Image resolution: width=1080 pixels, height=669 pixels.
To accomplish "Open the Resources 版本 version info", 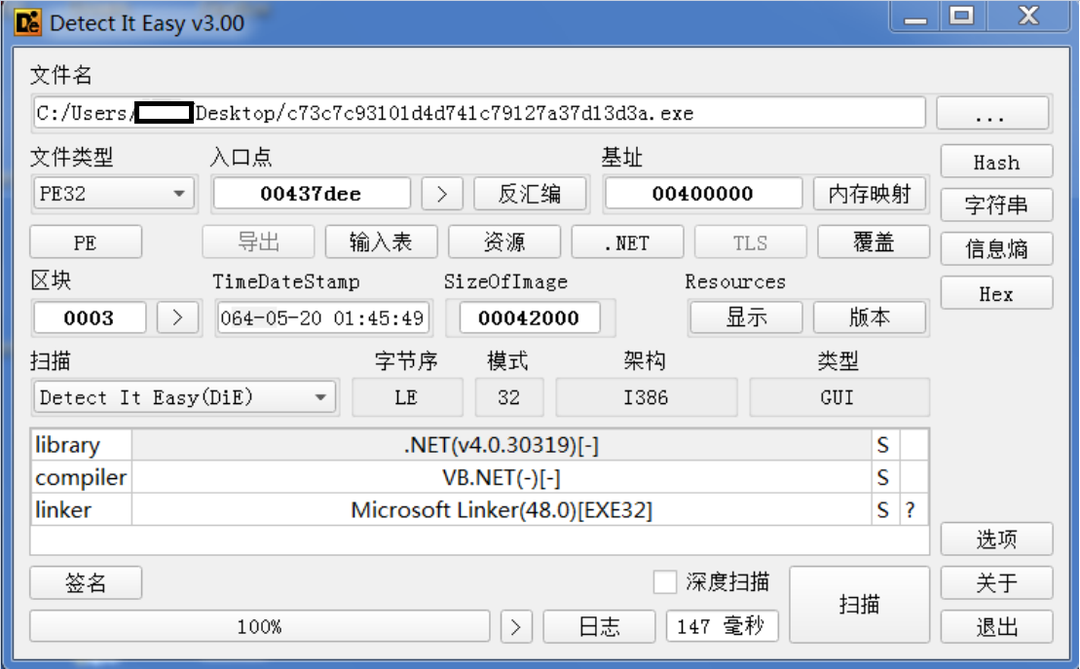I will click(x=869, y=318).
